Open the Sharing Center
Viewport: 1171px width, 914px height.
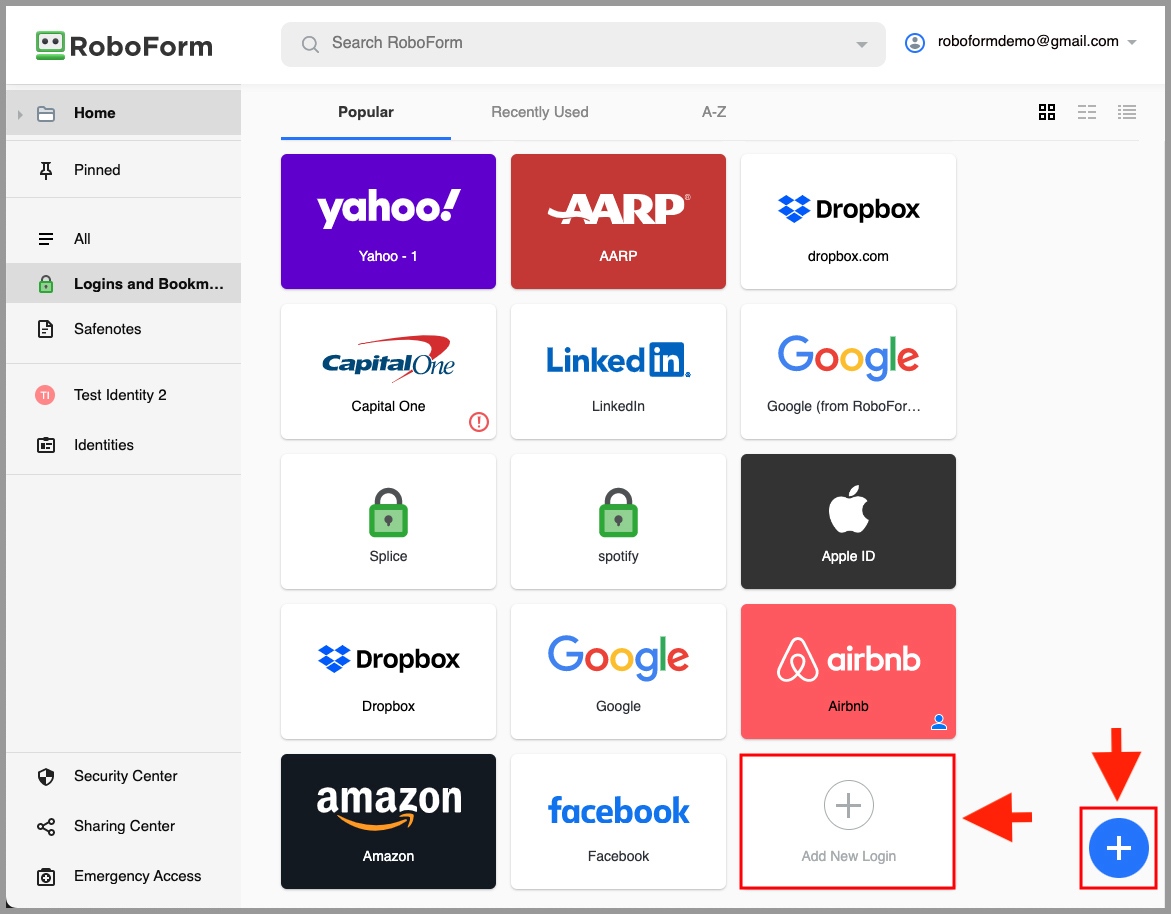pos(125,826)
